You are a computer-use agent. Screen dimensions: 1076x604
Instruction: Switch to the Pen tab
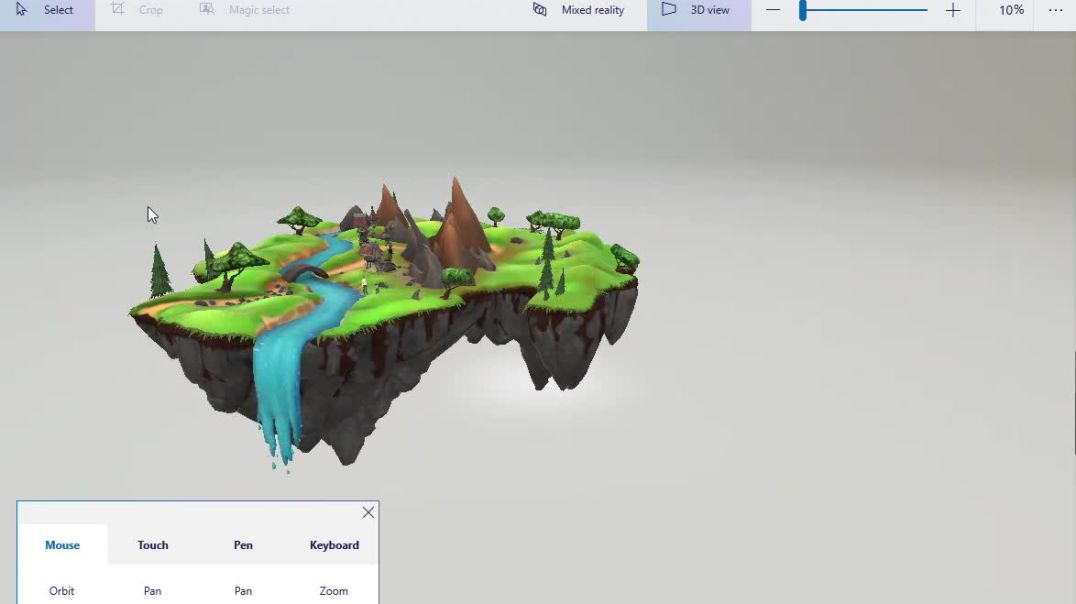pos(243,545)
